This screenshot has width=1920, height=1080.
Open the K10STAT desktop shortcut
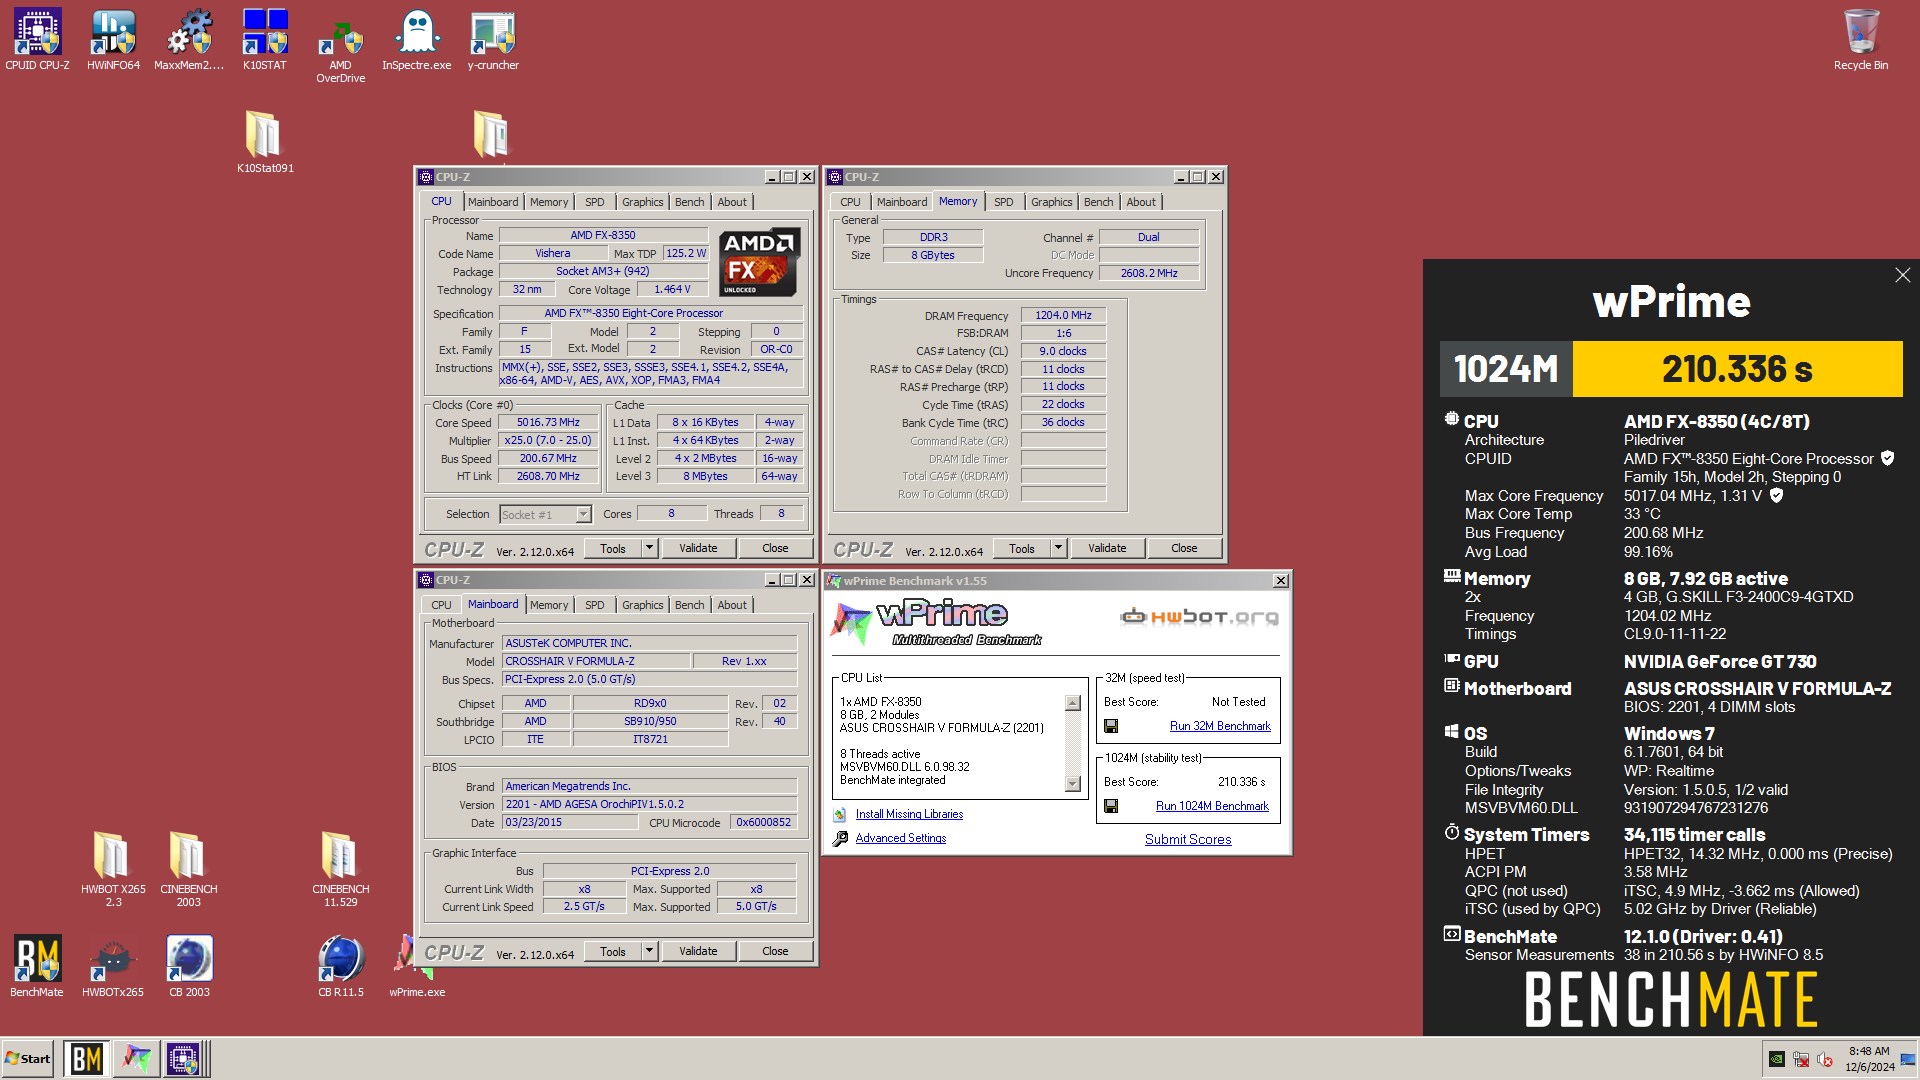265,40
